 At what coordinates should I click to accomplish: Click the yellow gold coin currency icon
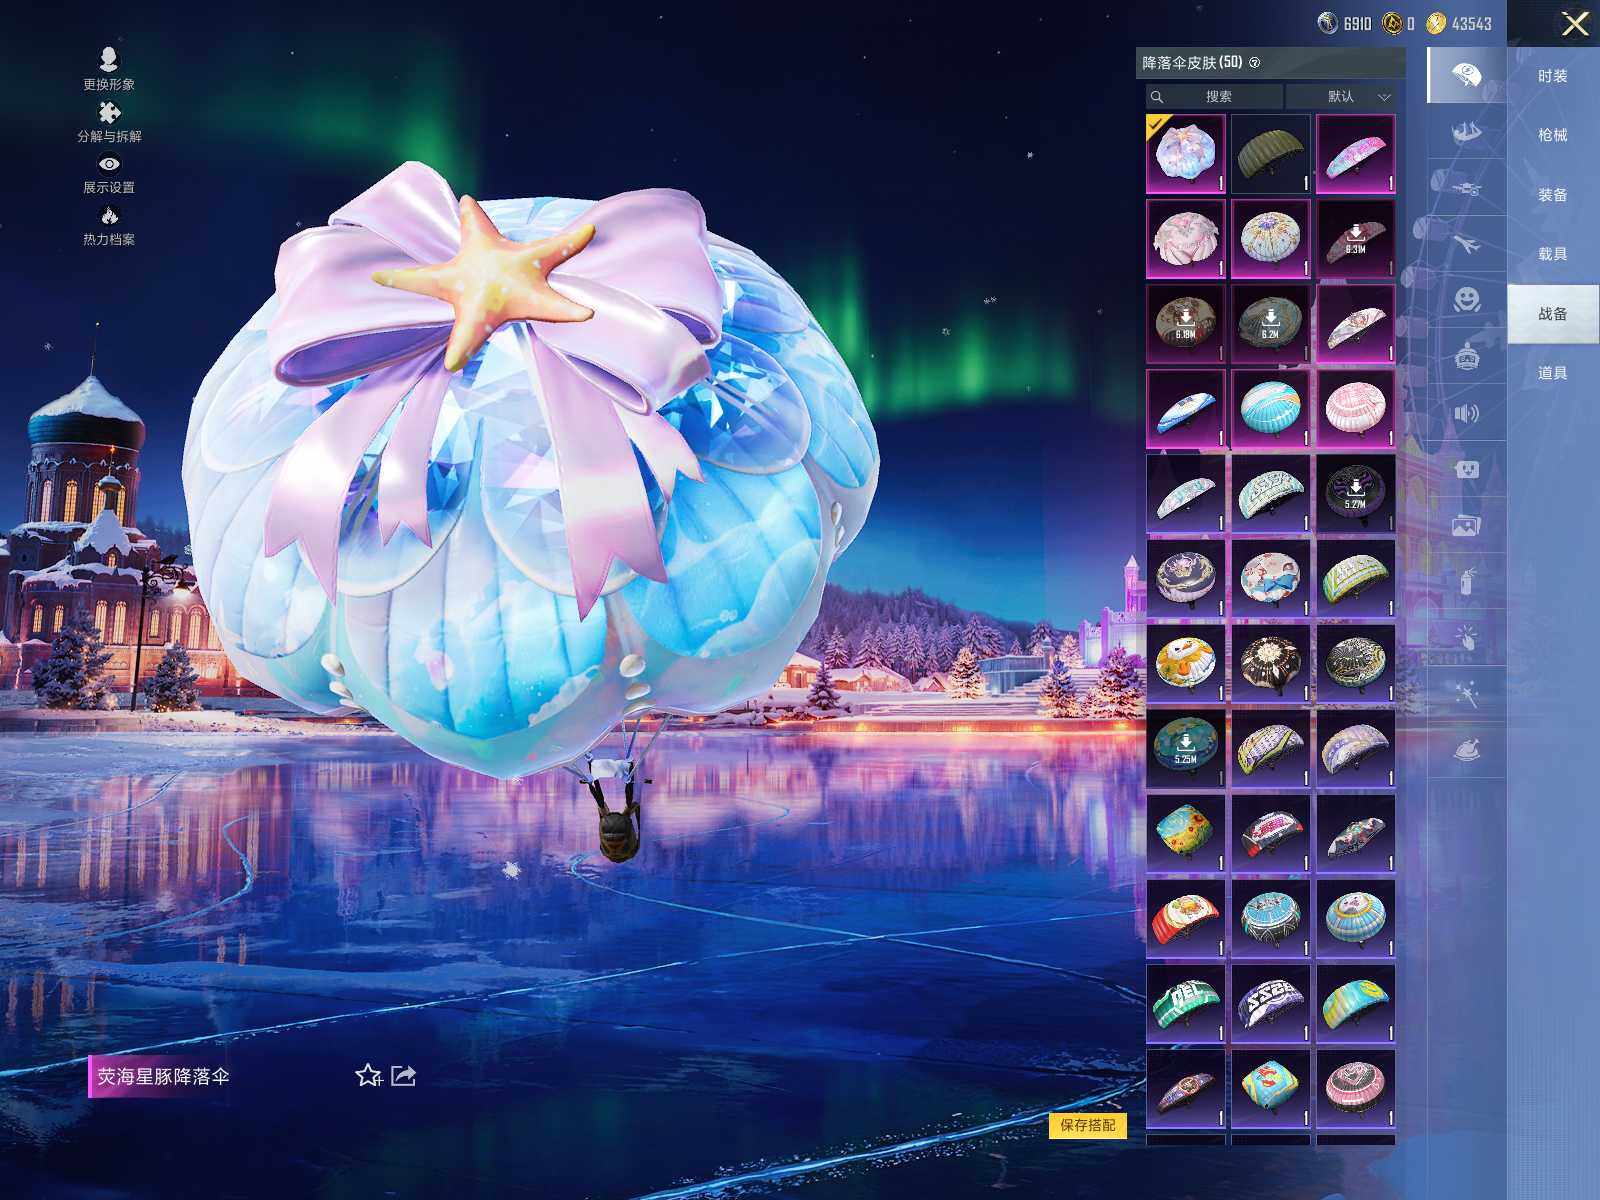tap(1436, 23)
